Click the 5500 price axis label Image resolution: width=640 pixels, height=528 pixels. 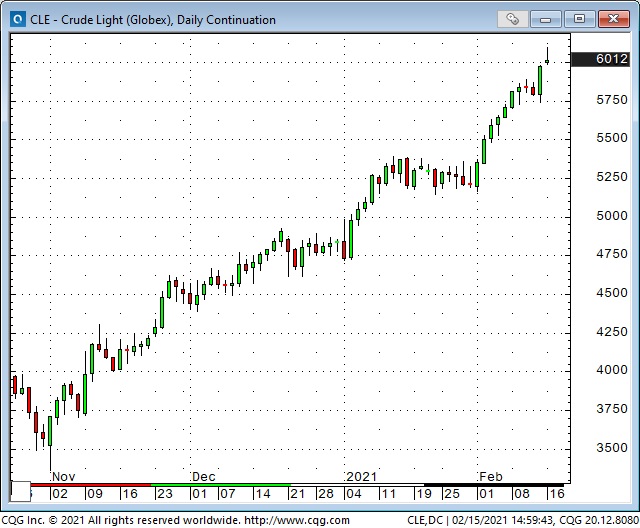pos(611,138)
